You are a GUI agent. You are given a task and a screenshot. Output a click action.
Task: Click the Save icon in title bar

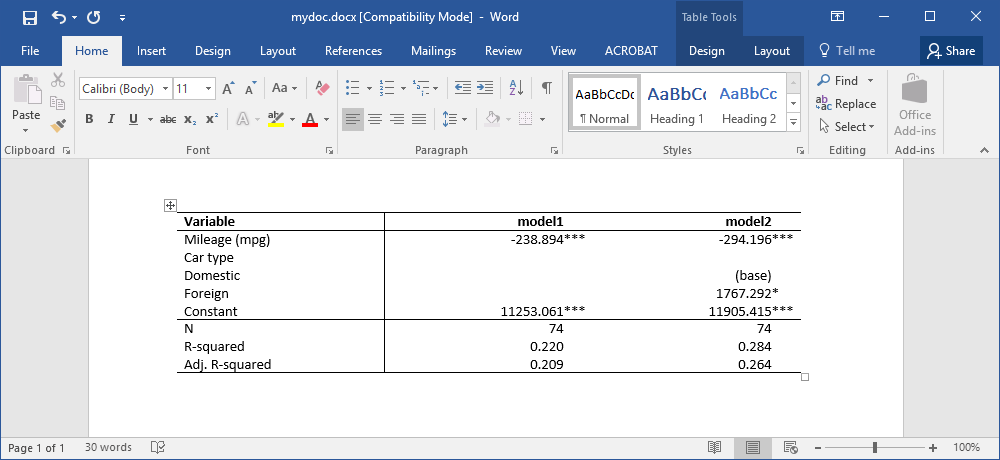29,17
